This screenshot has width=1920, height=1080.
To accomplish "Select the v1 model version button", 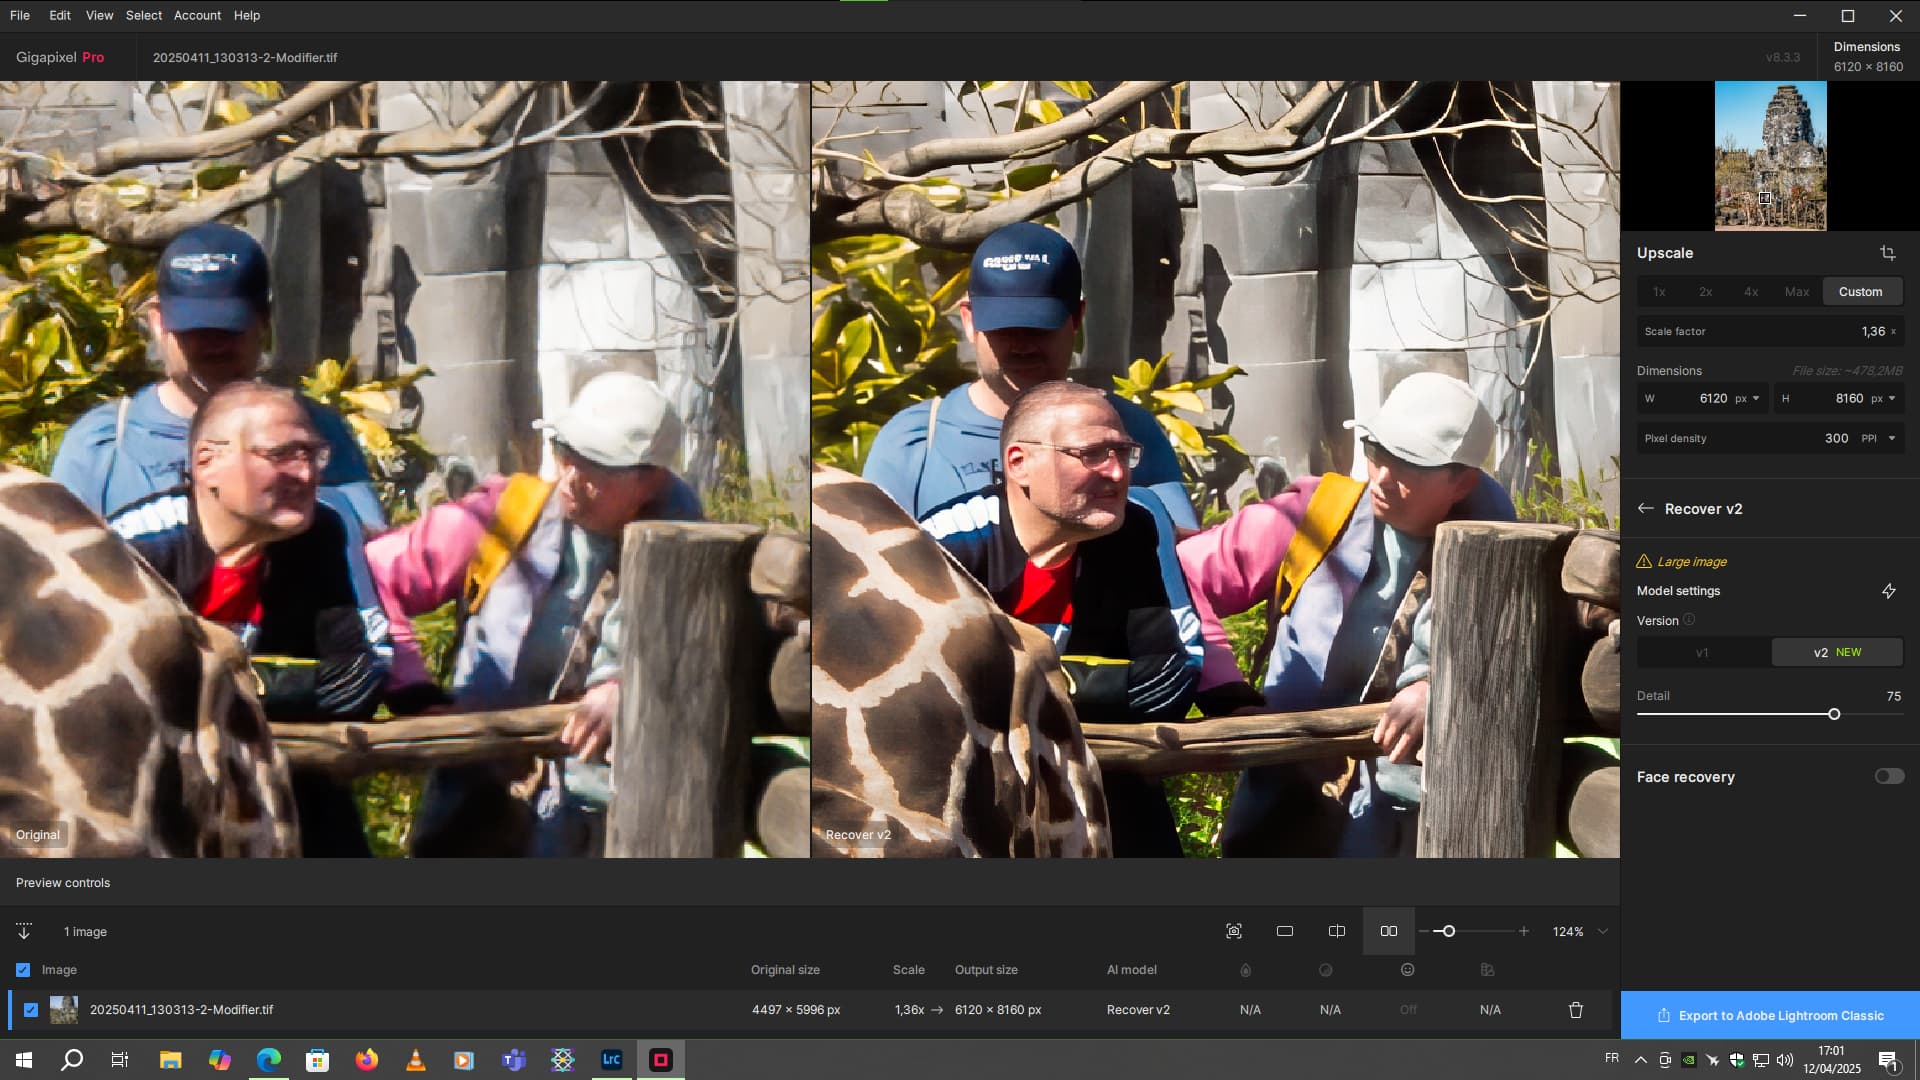I will coord(1702,652).
